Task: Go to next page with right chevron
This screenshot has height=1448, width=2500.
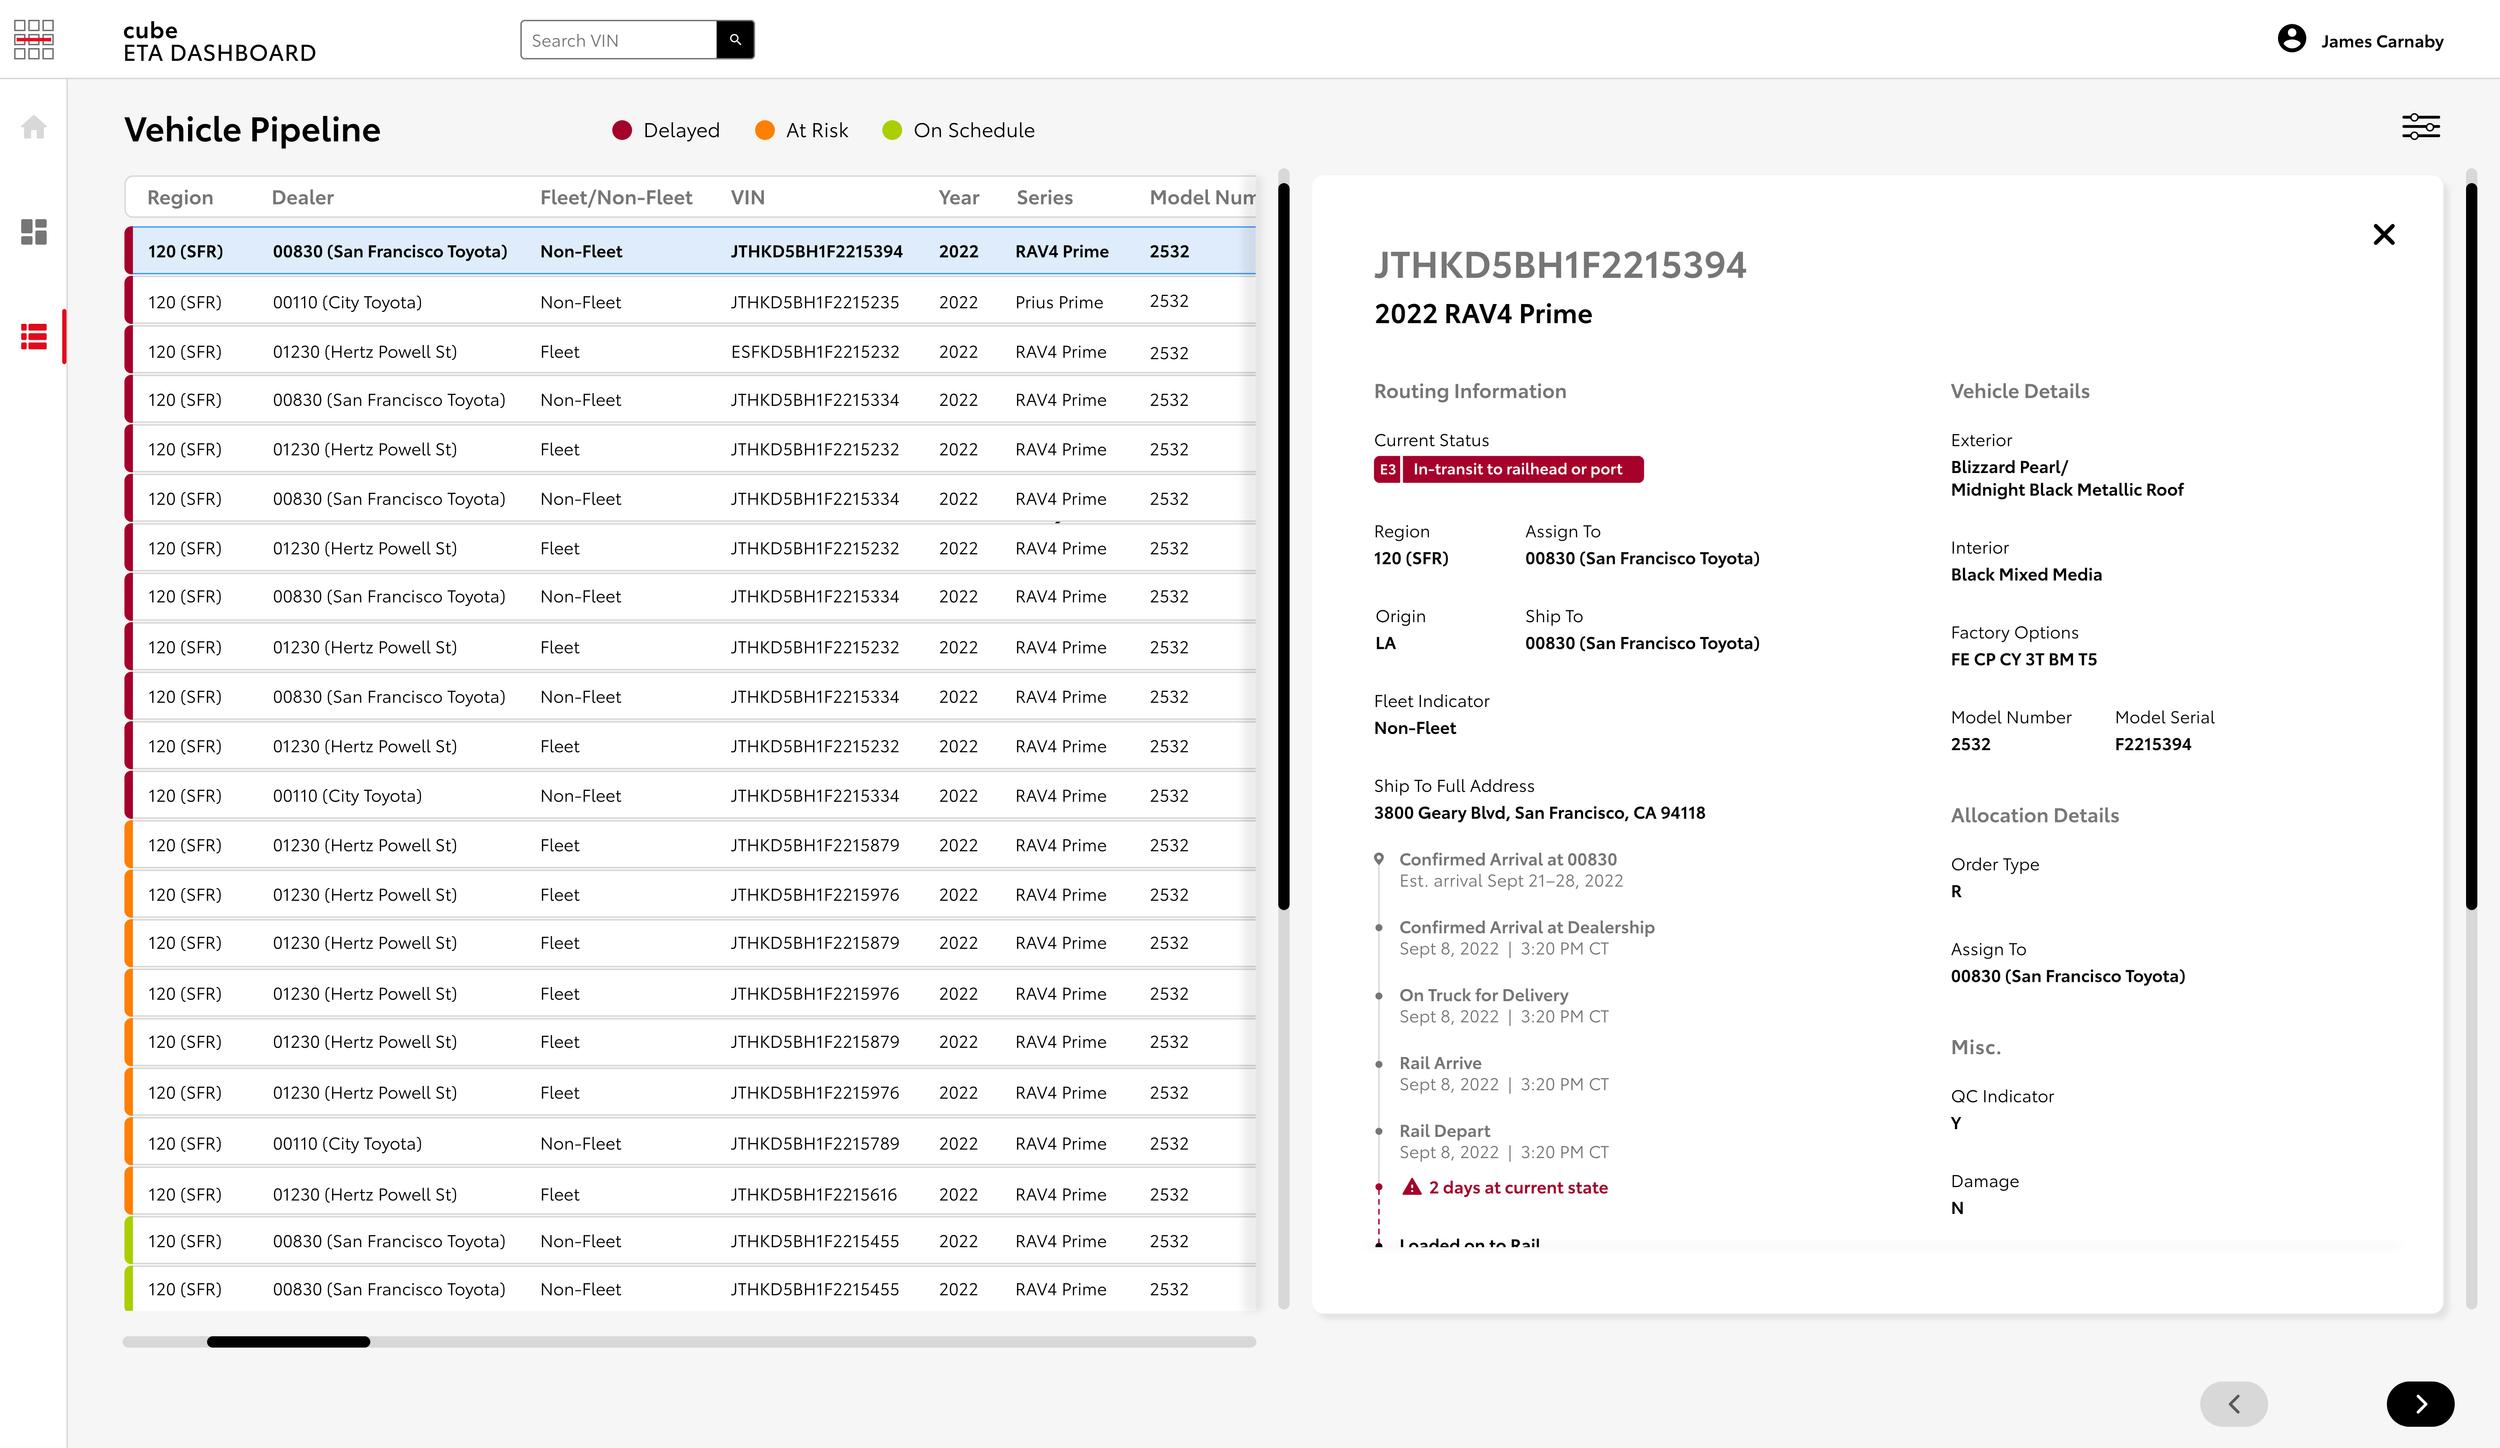Action: click(2419, 1404)
